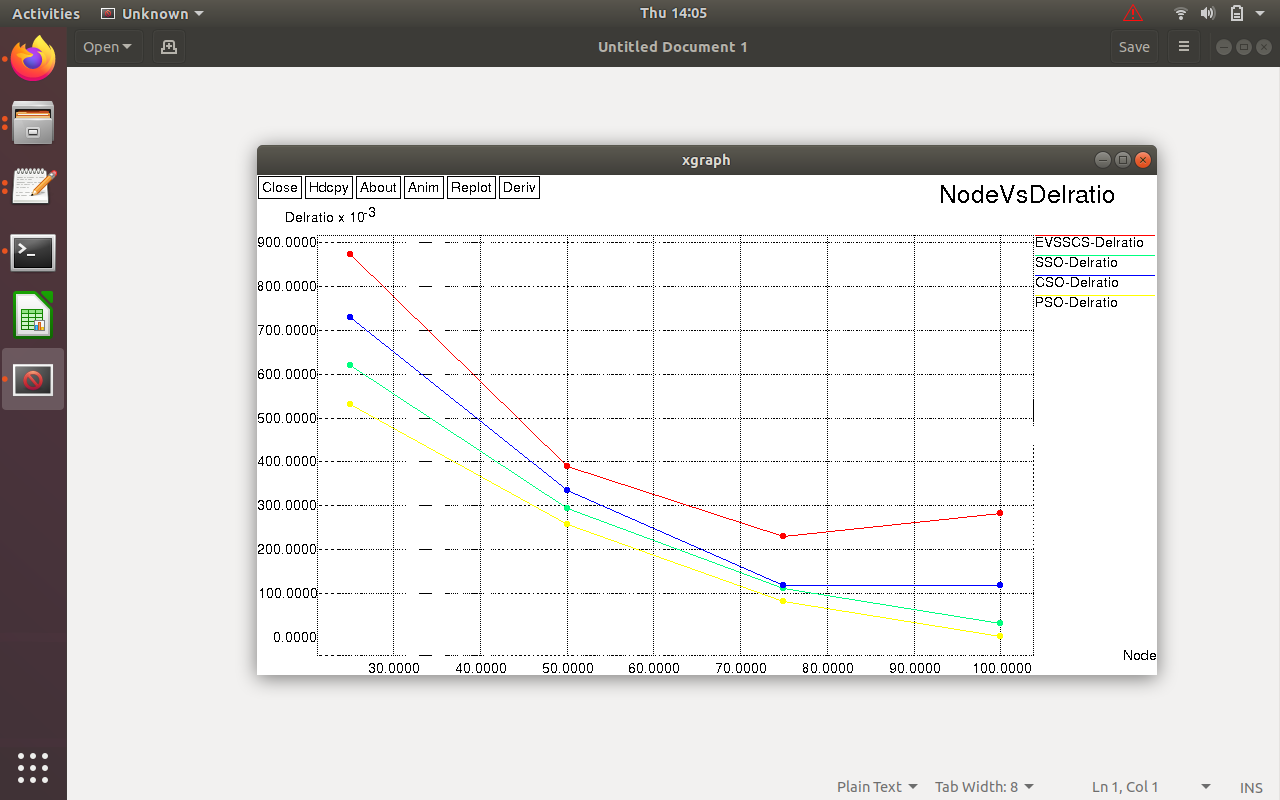Select the SSO-Delratio legend entry
The height and width of the screenshot is (800, 1280).
[x=1077, y=263]
